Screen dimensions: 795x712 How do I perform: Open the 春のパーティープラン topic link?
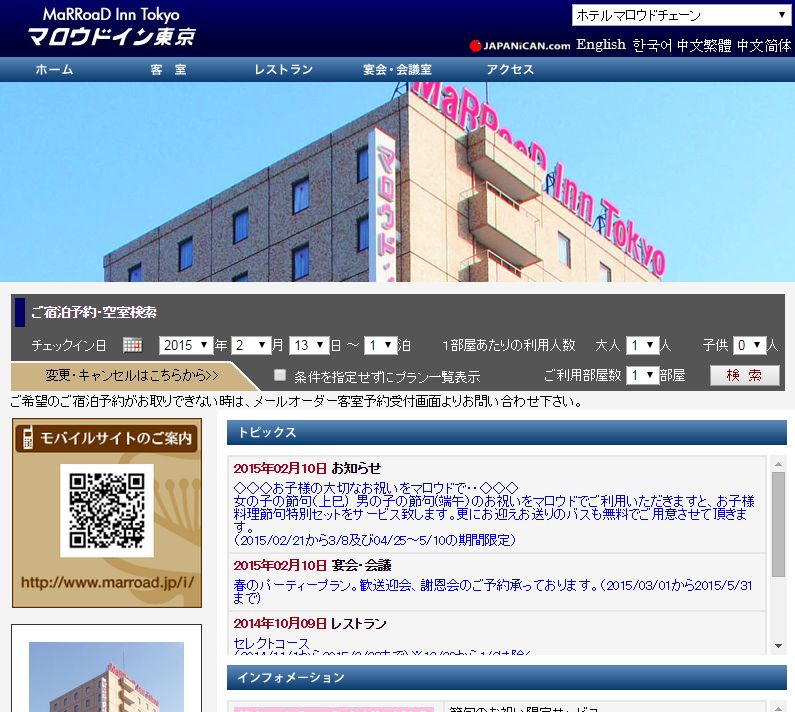493,591
